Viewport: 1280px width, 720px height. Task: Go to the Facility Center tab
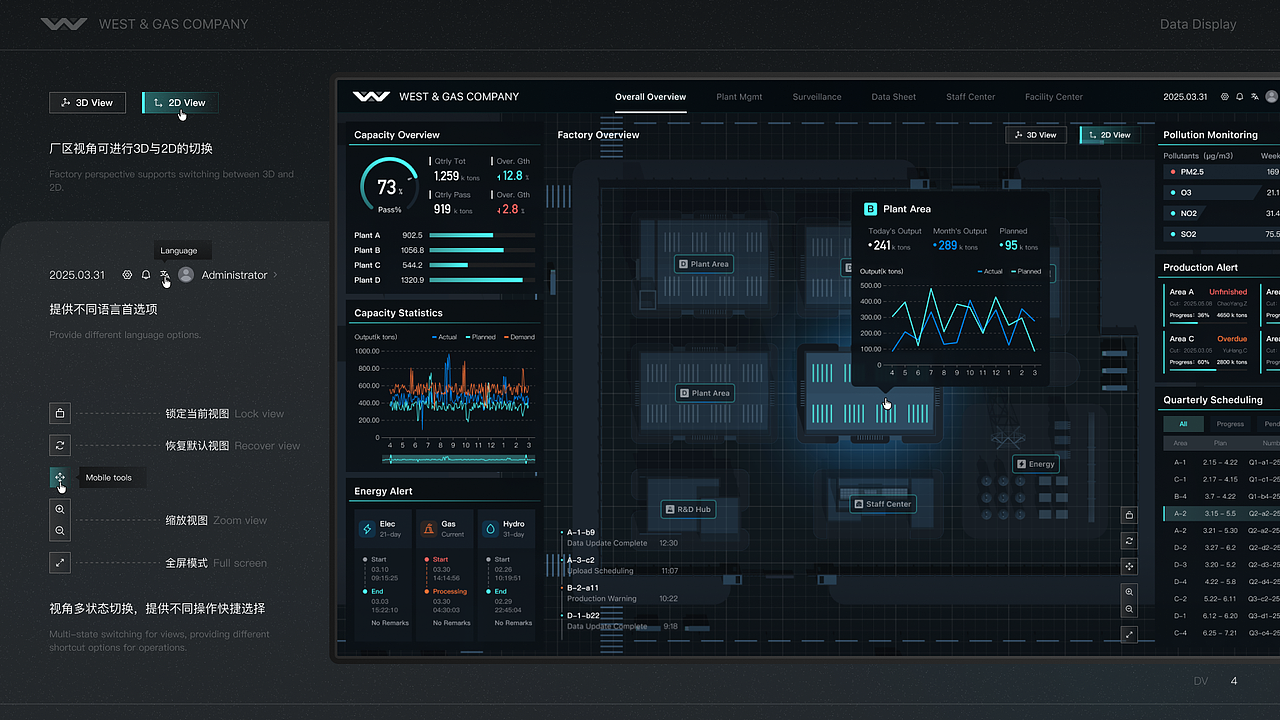click(1054, 97)
